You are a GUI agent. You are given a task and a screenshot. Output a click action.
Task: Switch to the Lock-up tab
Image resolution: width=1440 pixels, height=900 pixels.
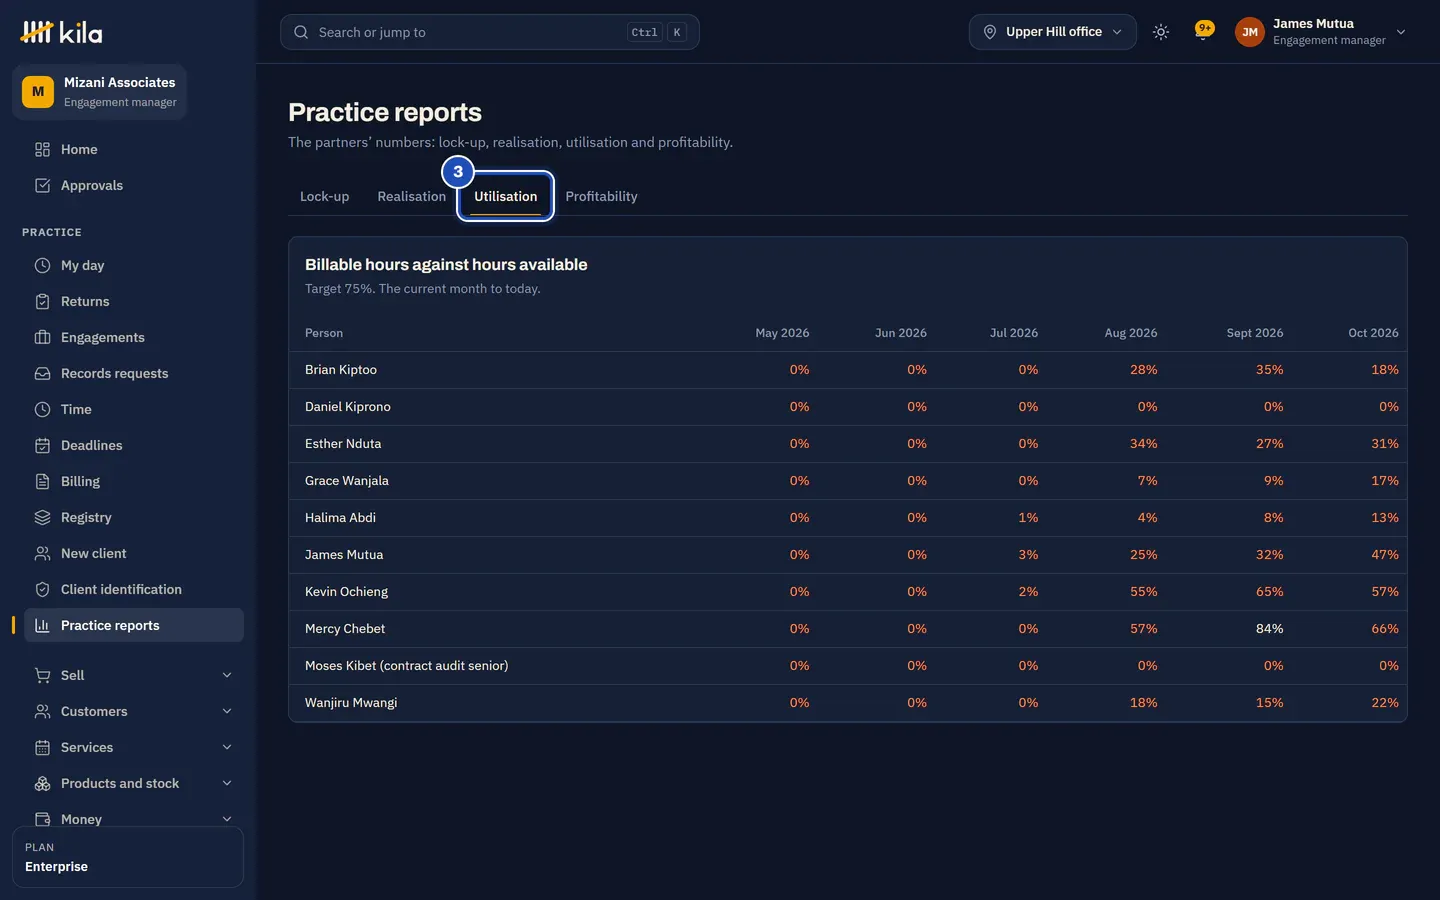coord(325,196)
